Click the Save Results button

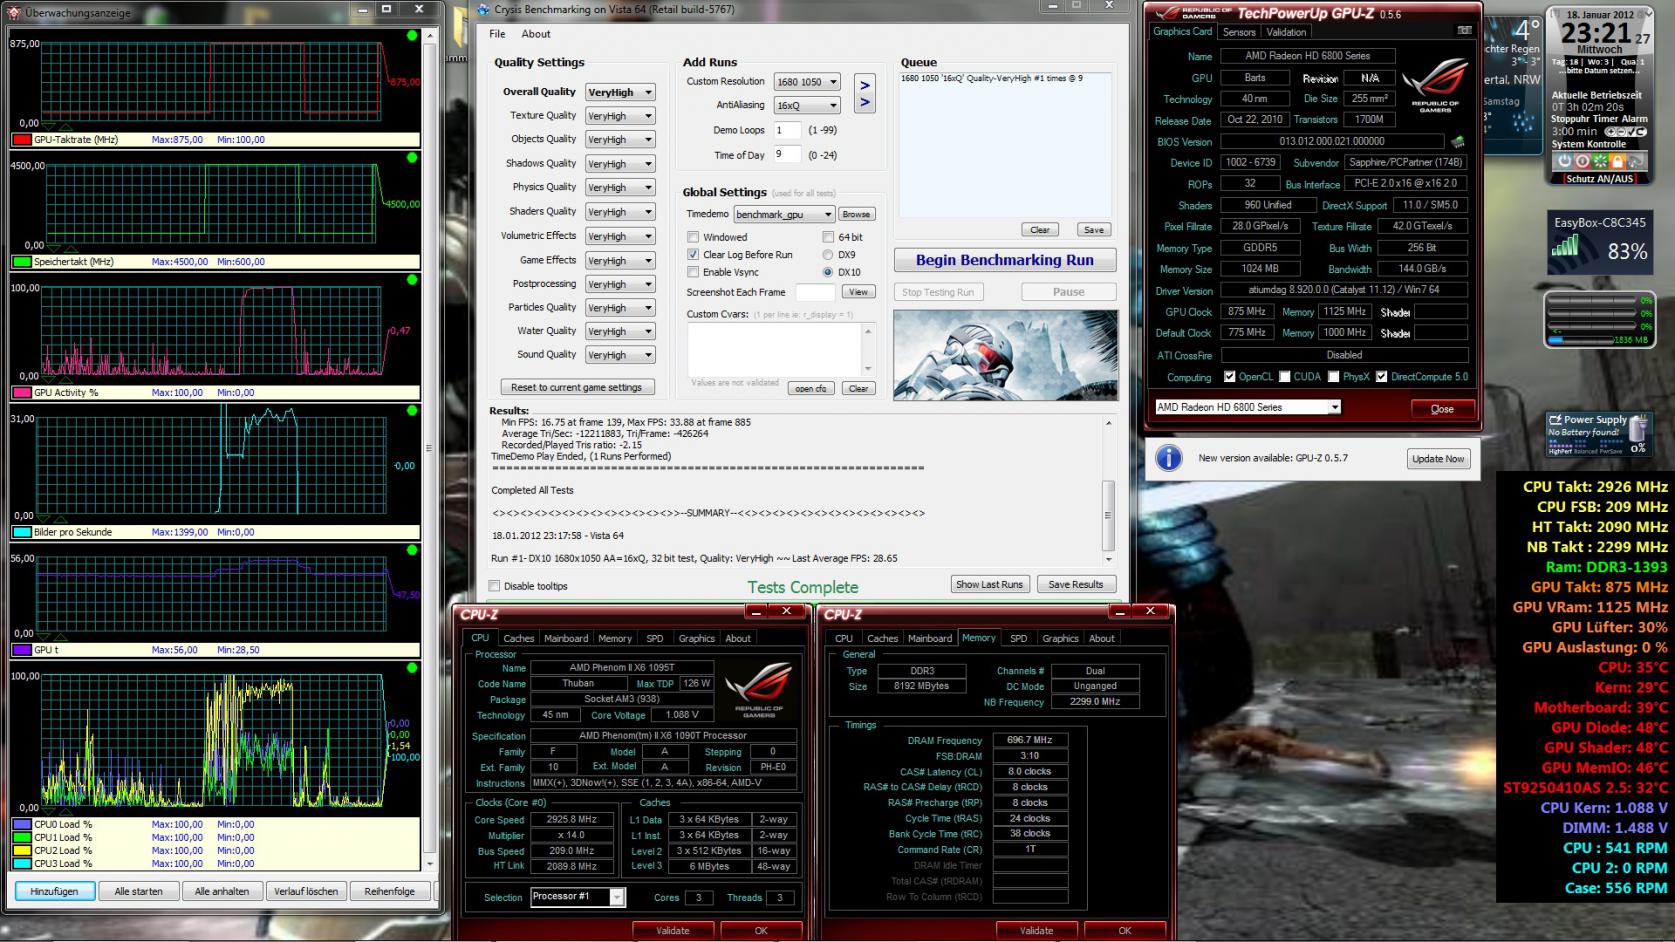click(1075, 584)
